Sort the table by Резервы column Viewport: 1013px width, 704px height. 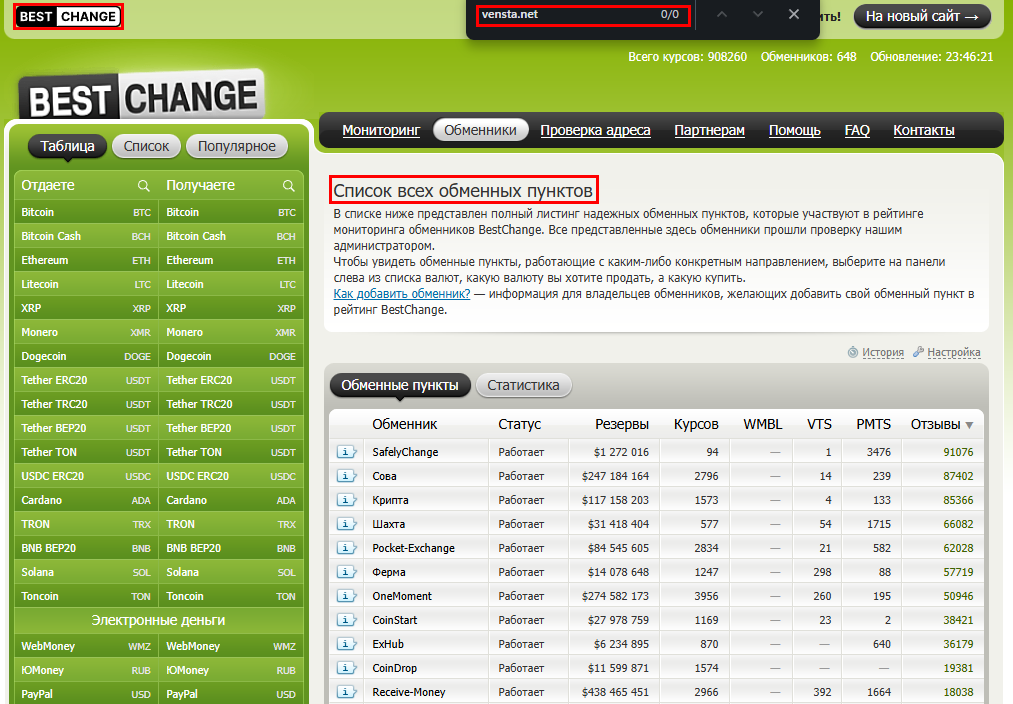point(621,424)
